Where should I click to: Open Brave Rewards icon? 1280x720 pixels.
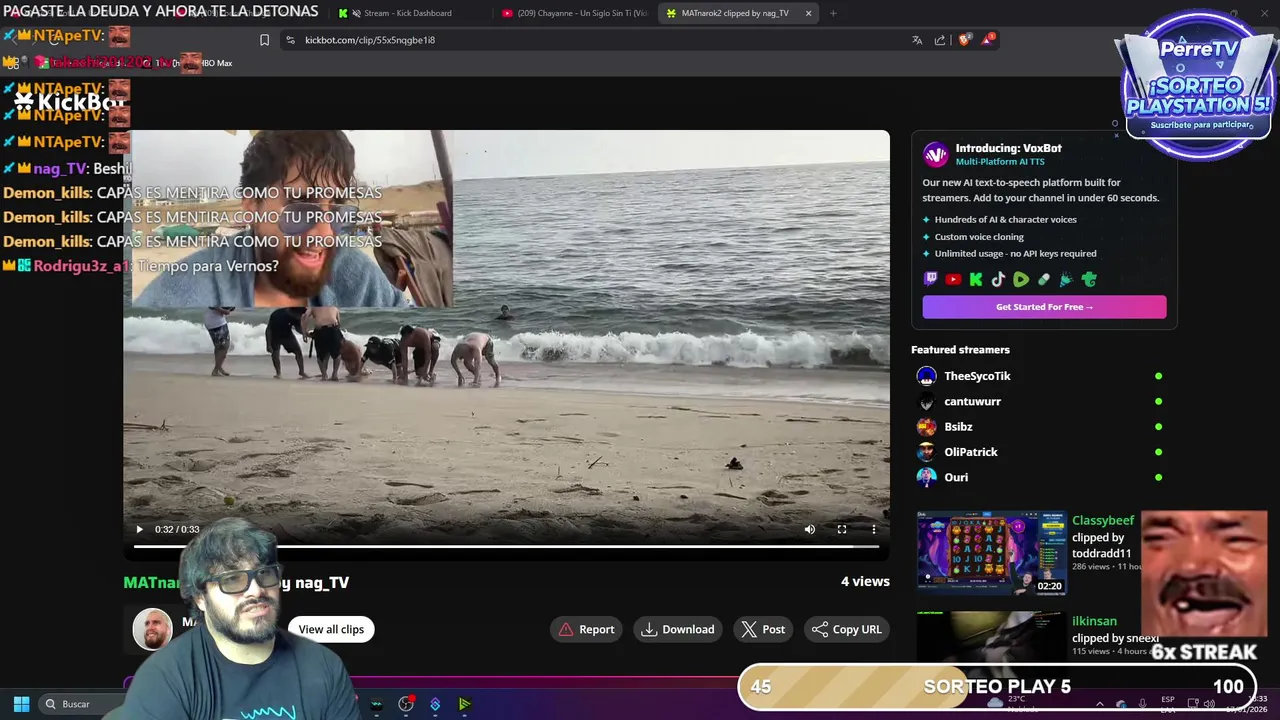click(988, 39)
